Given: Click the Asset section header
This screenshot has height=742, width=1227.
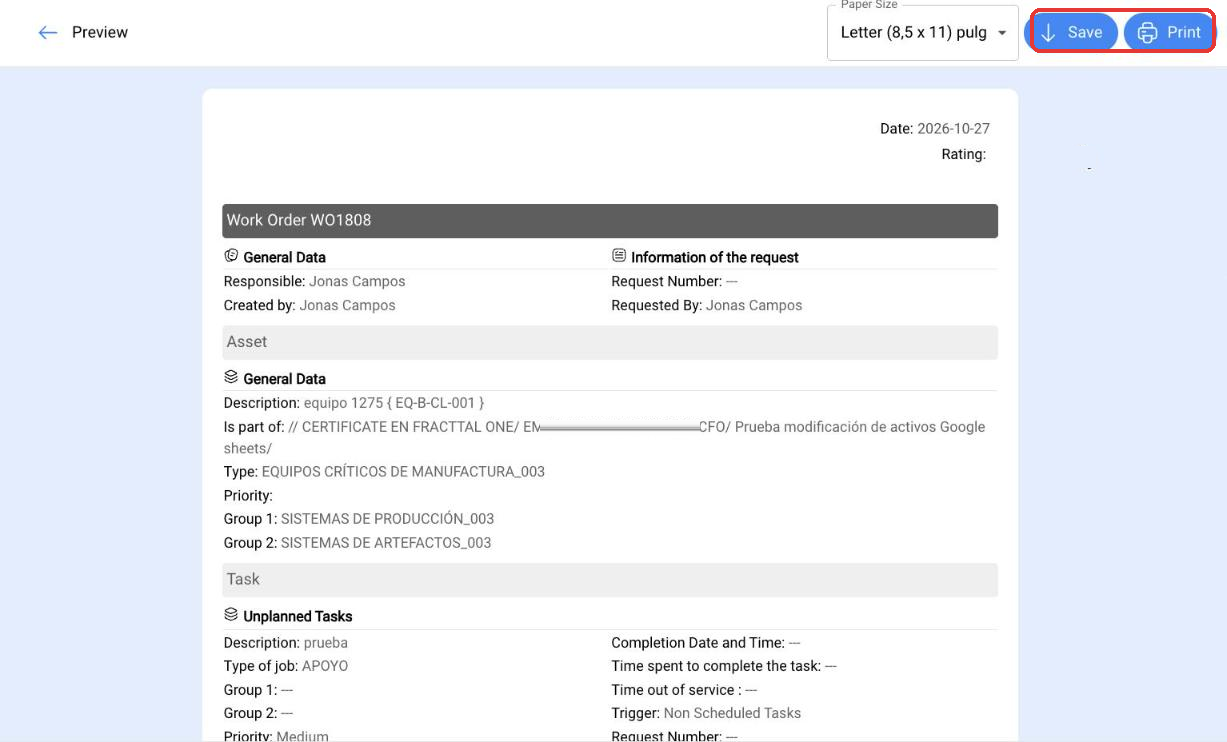Looking at the screenshot, I should [610, 342].
